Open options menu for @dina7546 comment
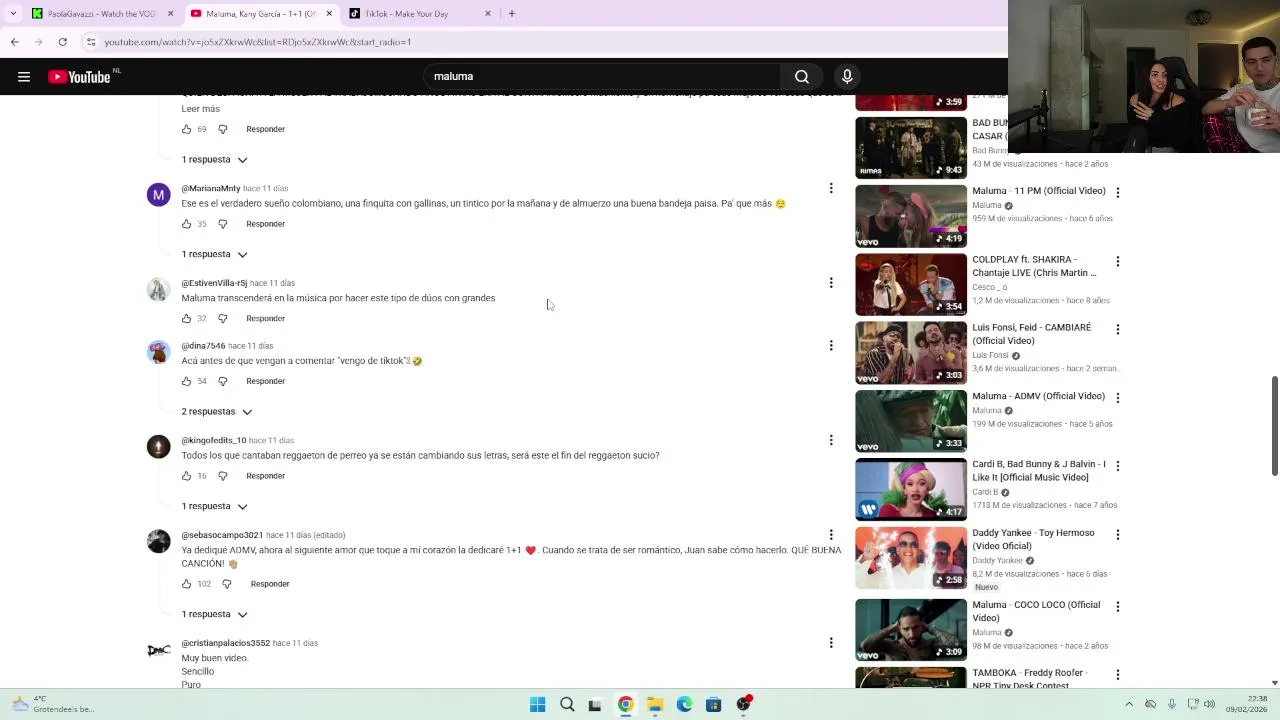 point(830,346)
